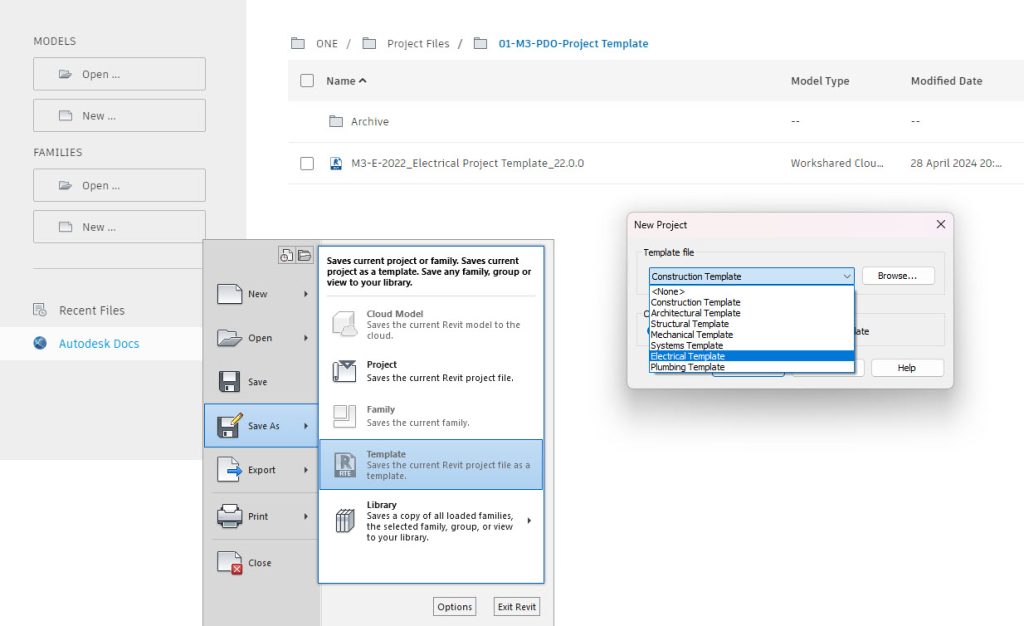Click the Cloud Model save icon
1024x626 pixels.
tap(344, 324)
